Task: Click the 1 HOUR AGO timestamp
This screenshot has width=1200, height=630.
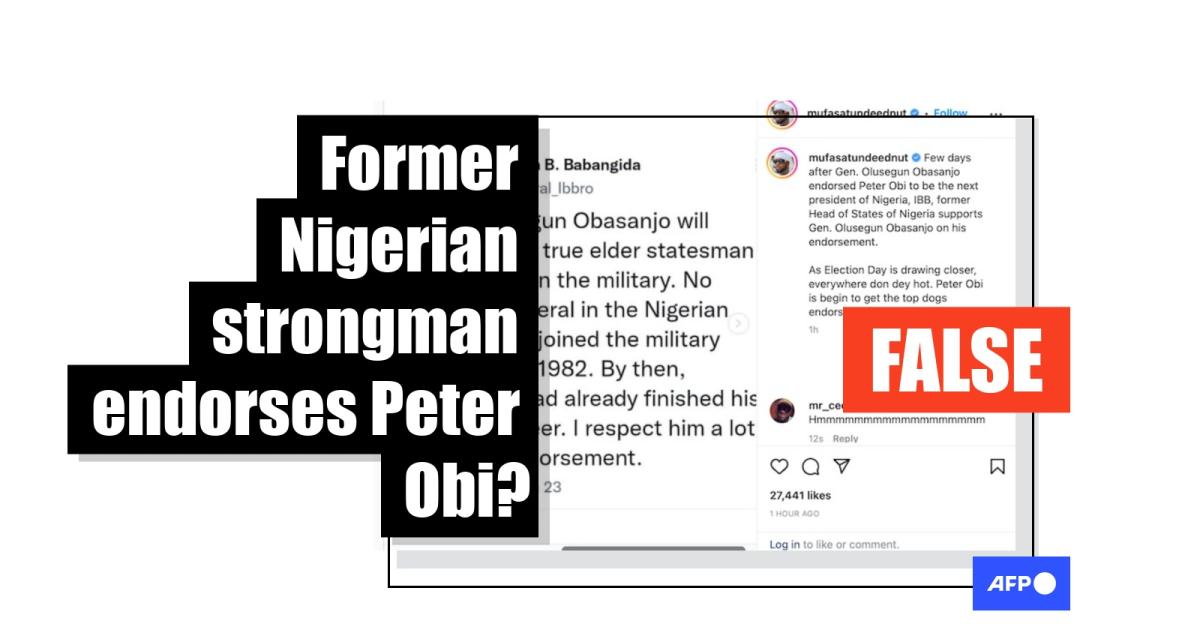Action: point(794,513)
